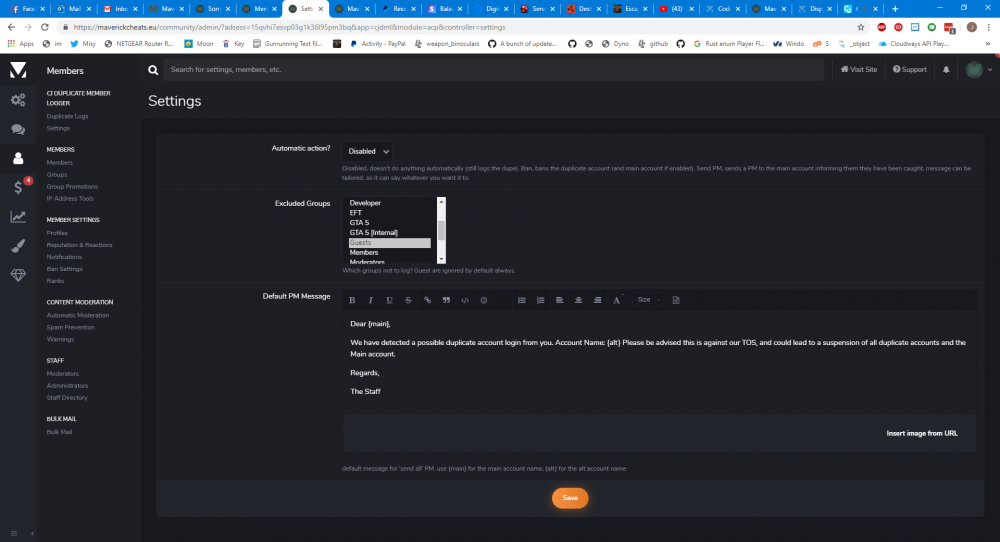Add a quote block in the editor
This screenshot has width=1000, height=542.
click(x=446, y=300)
